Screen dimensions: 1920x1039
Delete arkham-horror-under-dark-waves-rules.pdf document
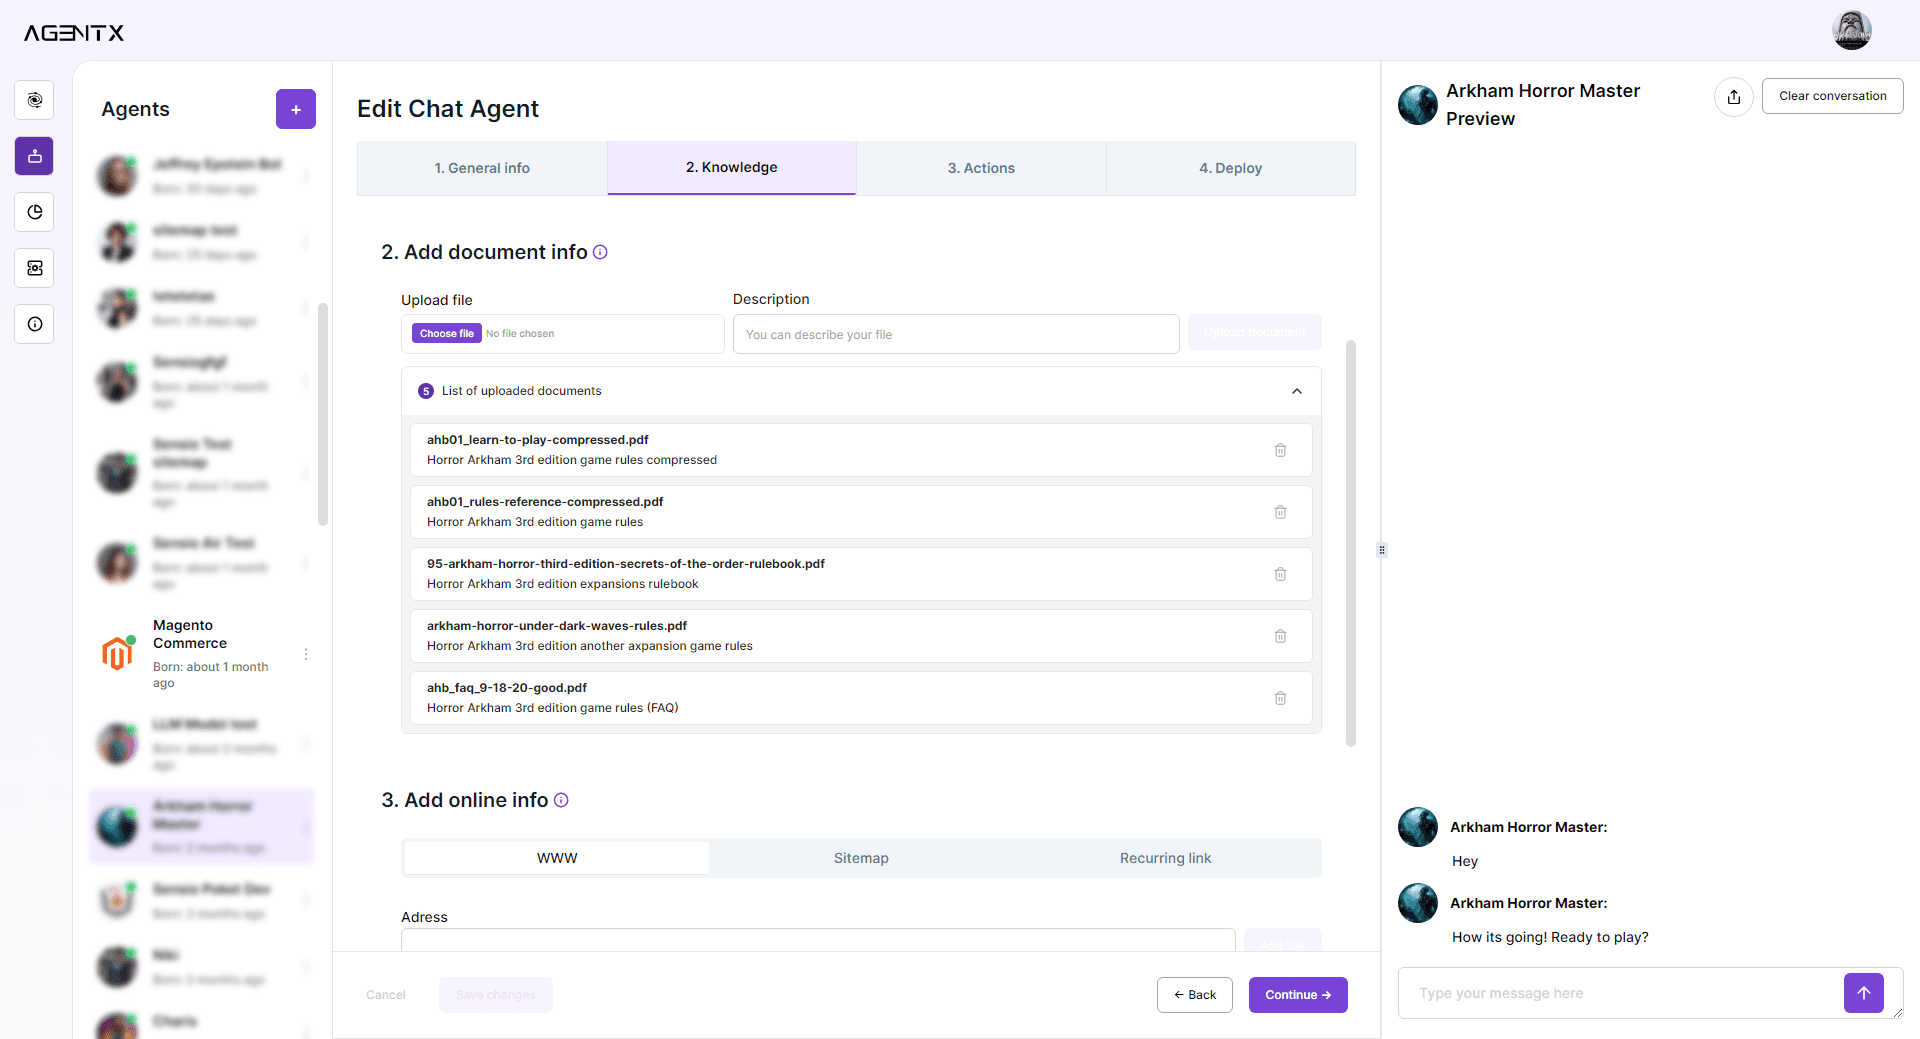pyautogui.click(x=1280, y=636)
